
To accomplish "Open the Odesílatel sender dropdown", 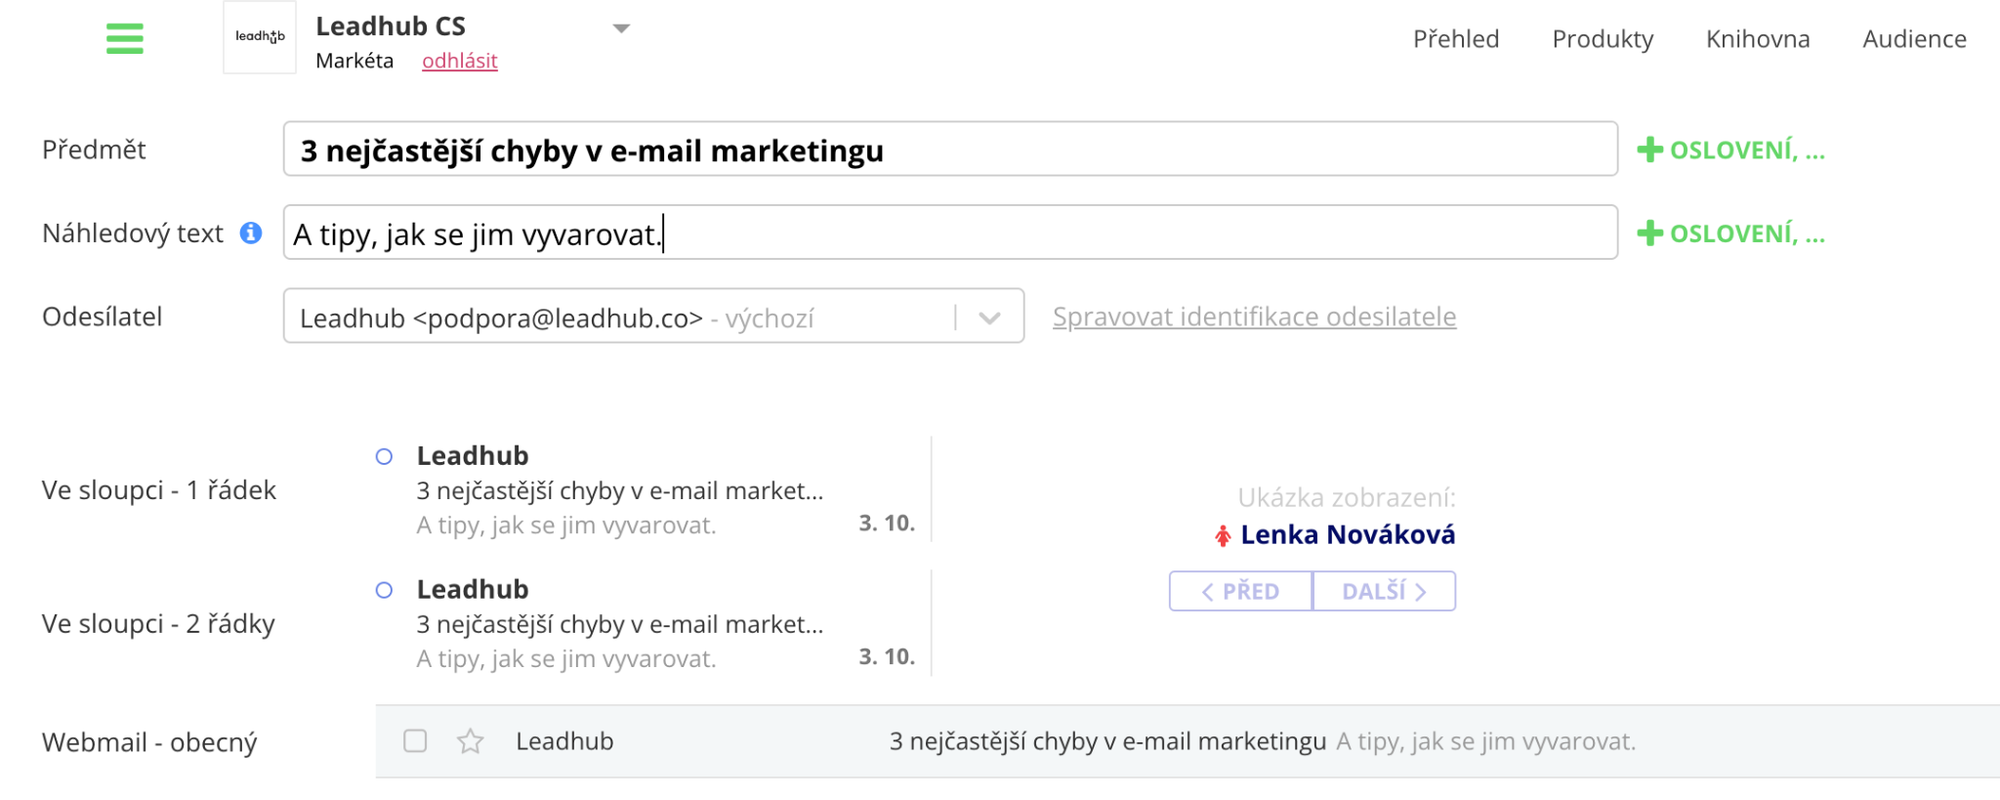I will (x=620, y=317).
